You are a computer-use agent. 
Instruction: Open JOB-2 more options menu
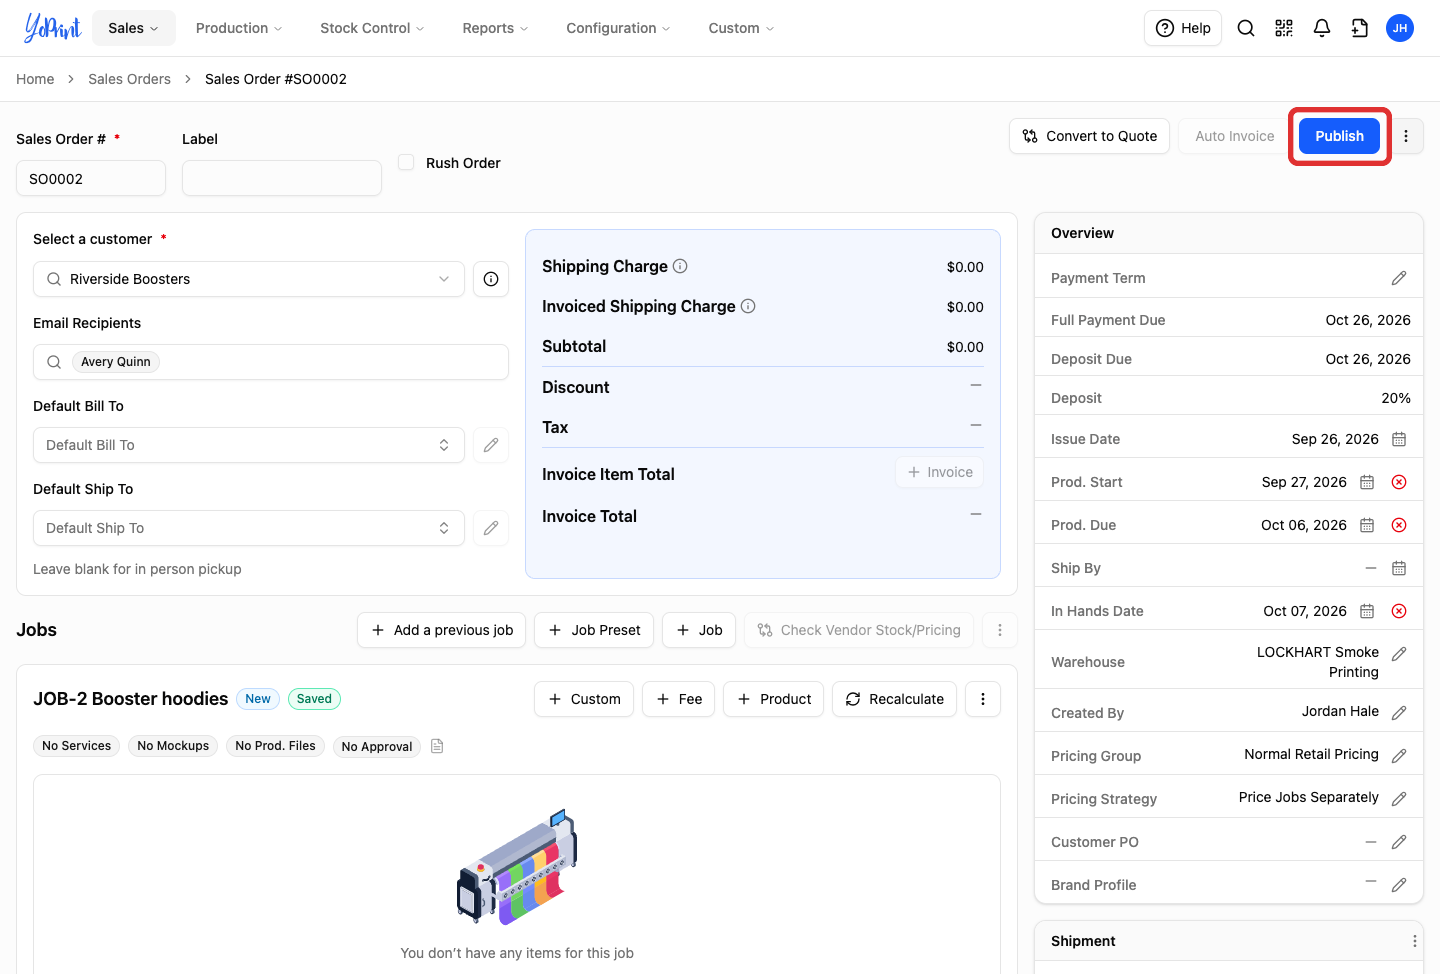coord(983,699)
